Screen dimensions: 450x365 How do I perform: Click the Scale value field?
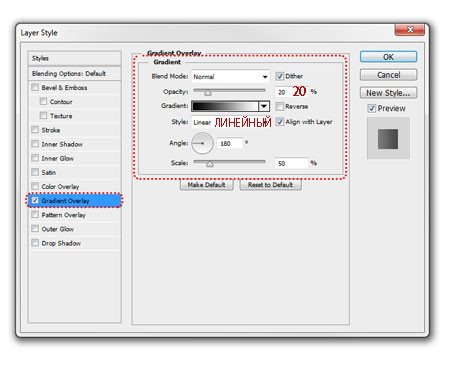click(291, 163)
